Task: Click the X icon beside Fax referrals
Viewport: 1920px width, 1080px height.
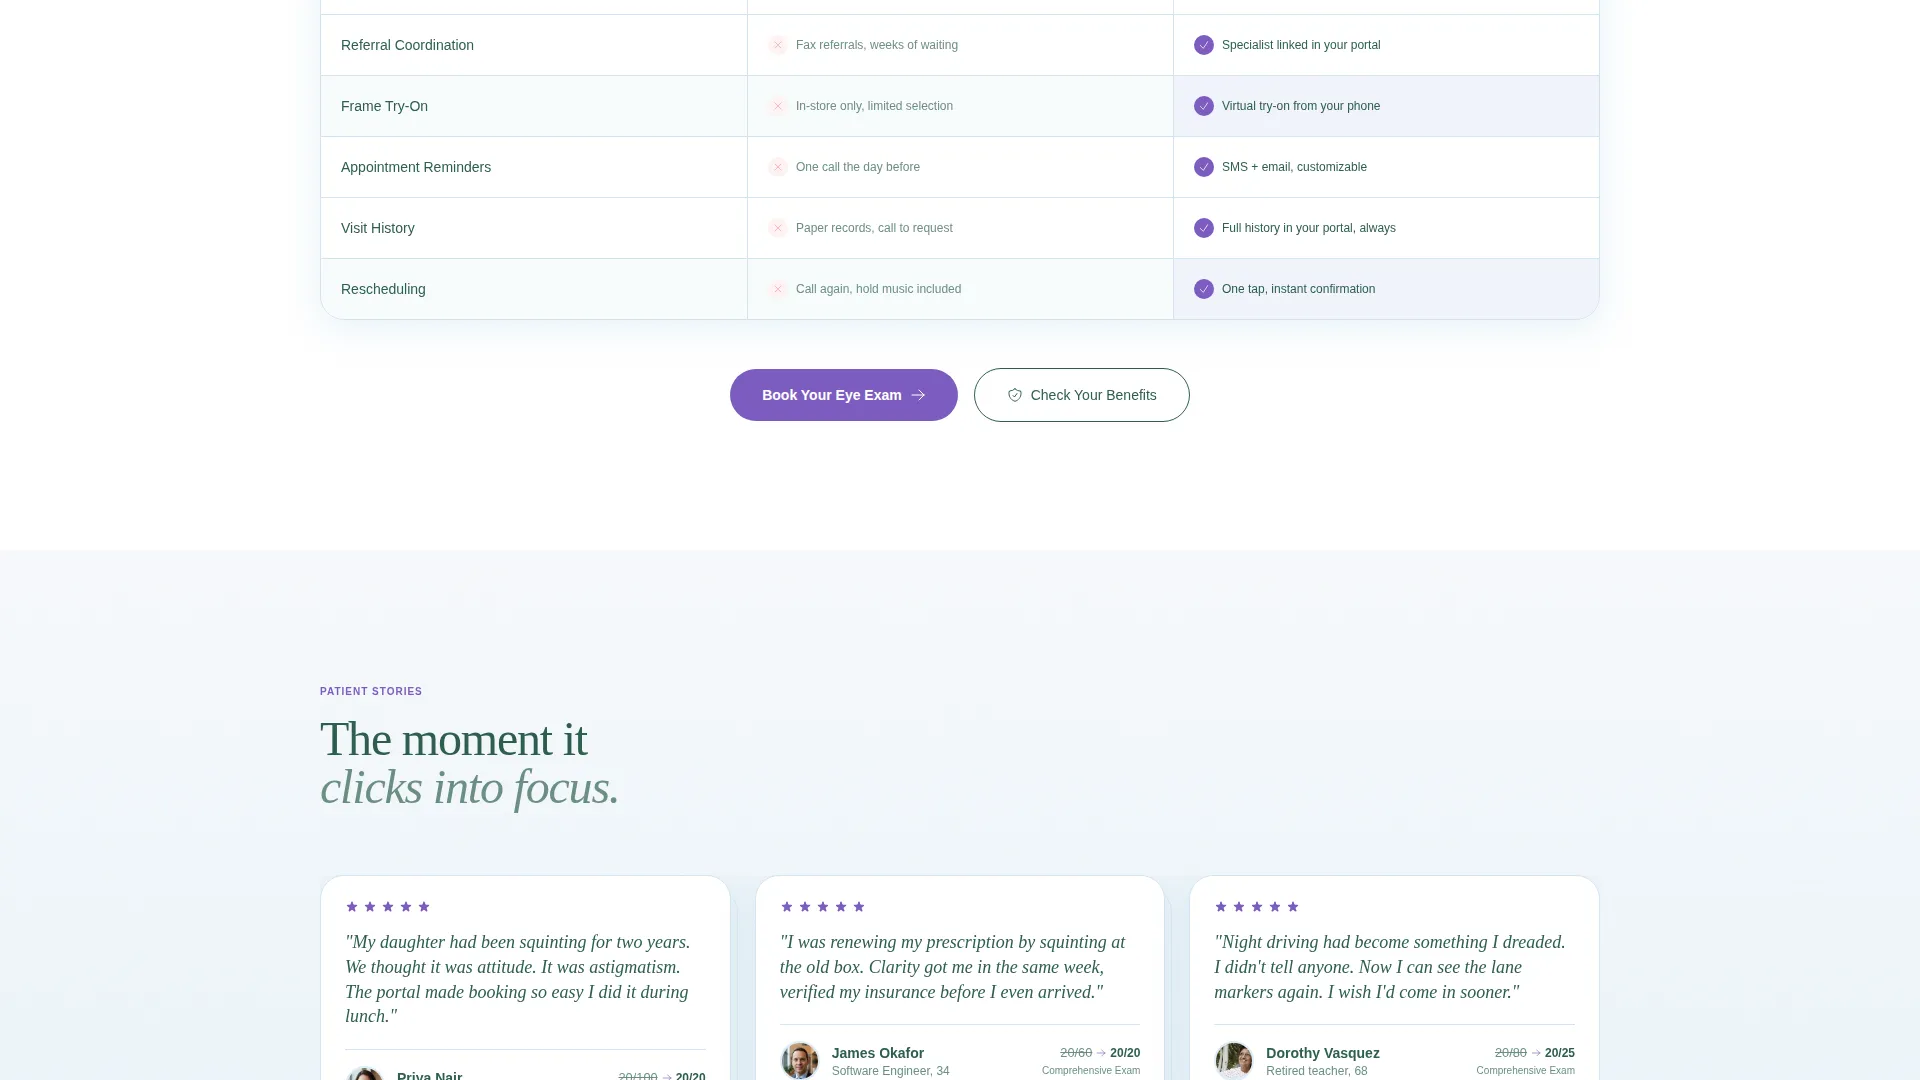Action: 778,45
